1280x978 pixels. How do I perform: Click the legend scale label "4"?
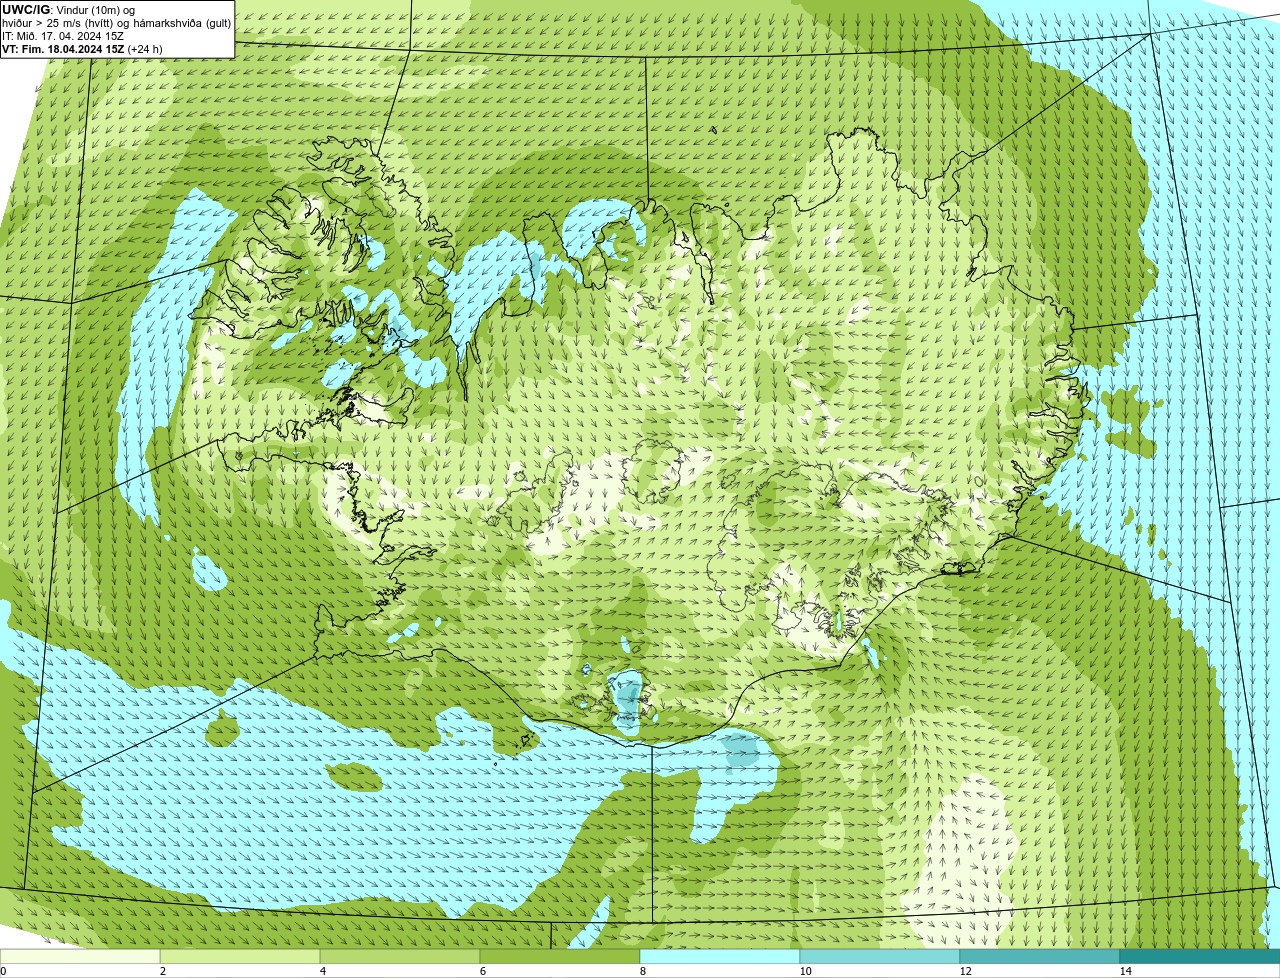click(x=322, y=971)
